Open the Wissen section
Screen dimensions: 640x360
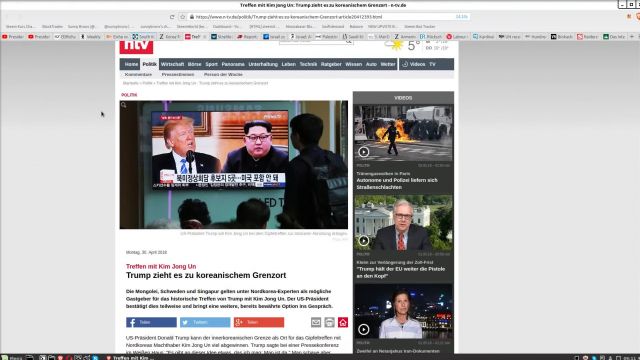pyautogui.click(x=353, y=64)
